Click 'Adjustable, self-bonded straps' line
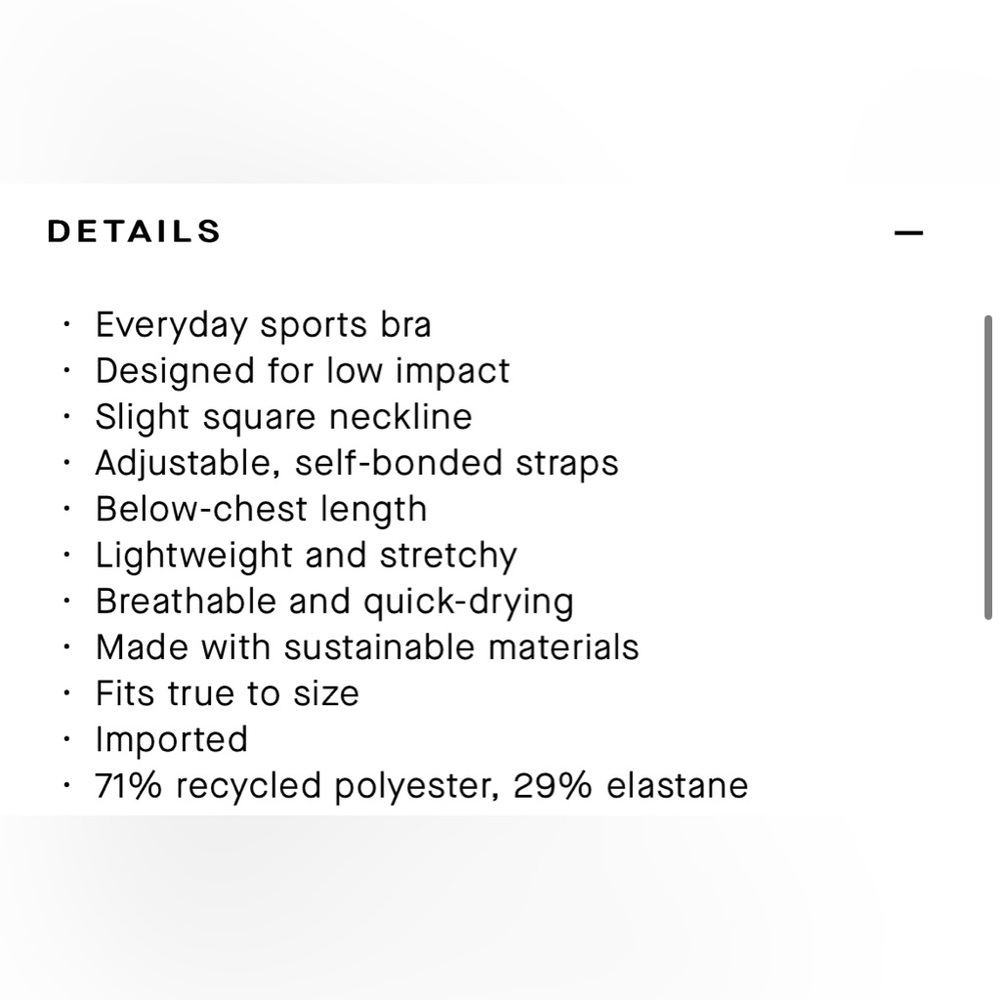This screenshot has width=1000, height=1000. pos(357,463)
